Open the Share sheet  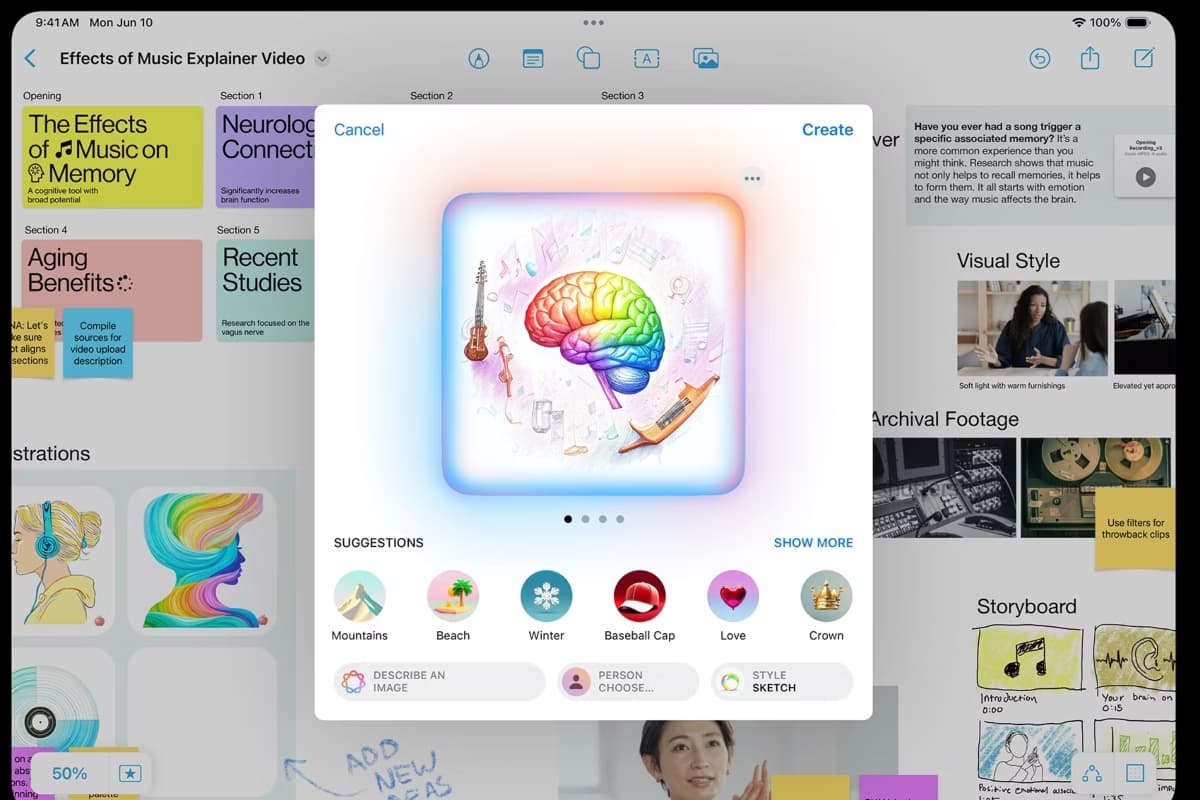point(1089,58)
